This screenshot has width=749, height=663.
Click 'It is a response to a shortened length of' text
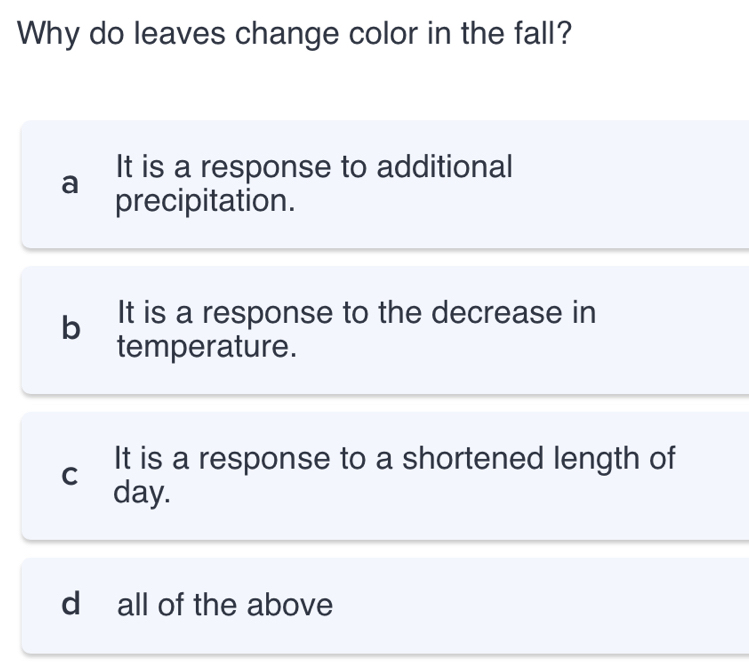[x=395, y=459]
